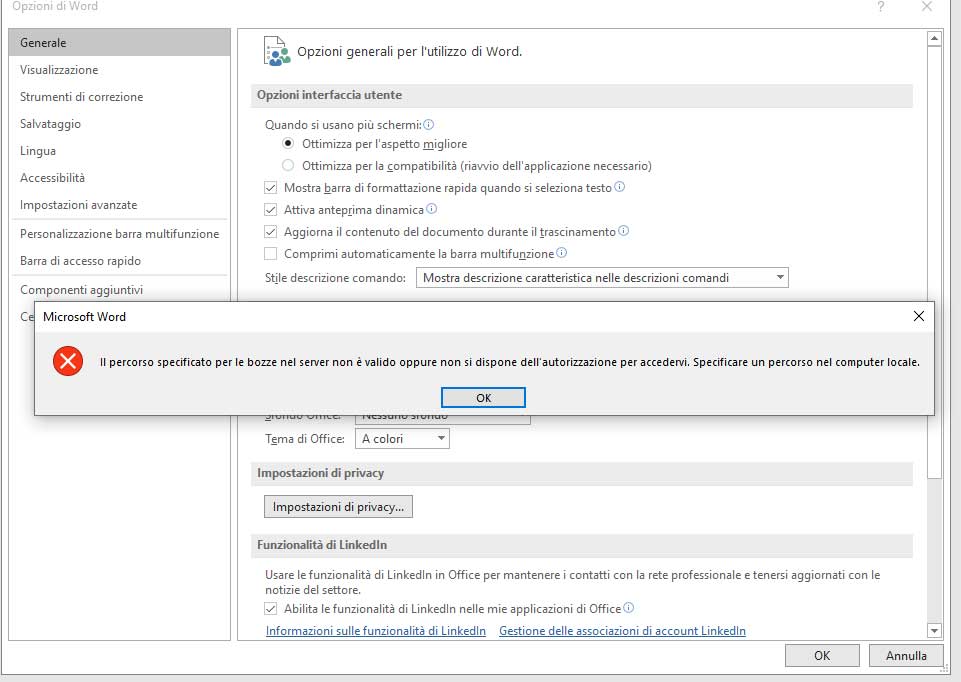Select the 'Lingua' category
The width and height of the screenshot is (961, 682).
coord(120,150)
